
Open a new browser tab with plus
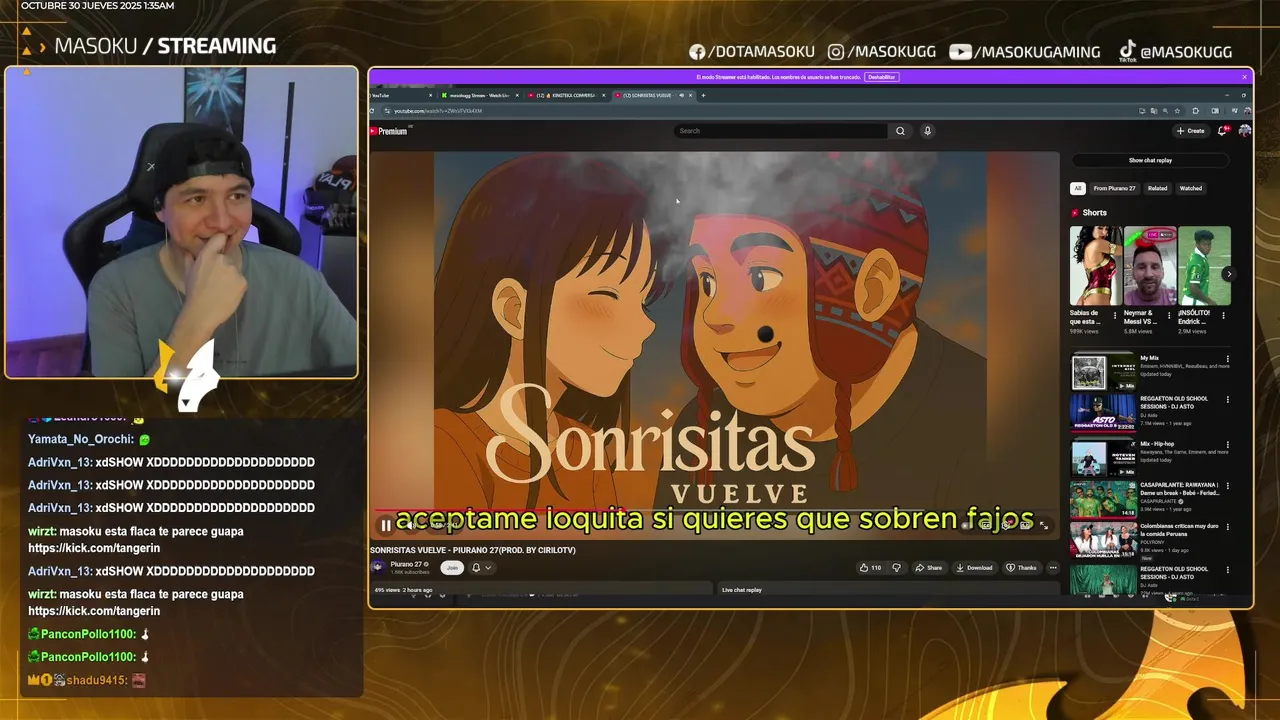703,95
